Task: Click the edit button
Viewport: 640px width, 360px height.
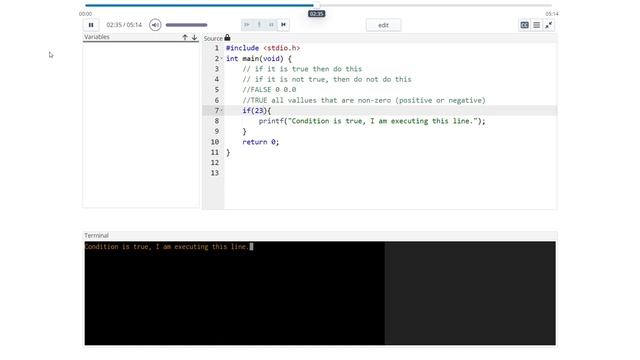Action: tap(383, 25)
